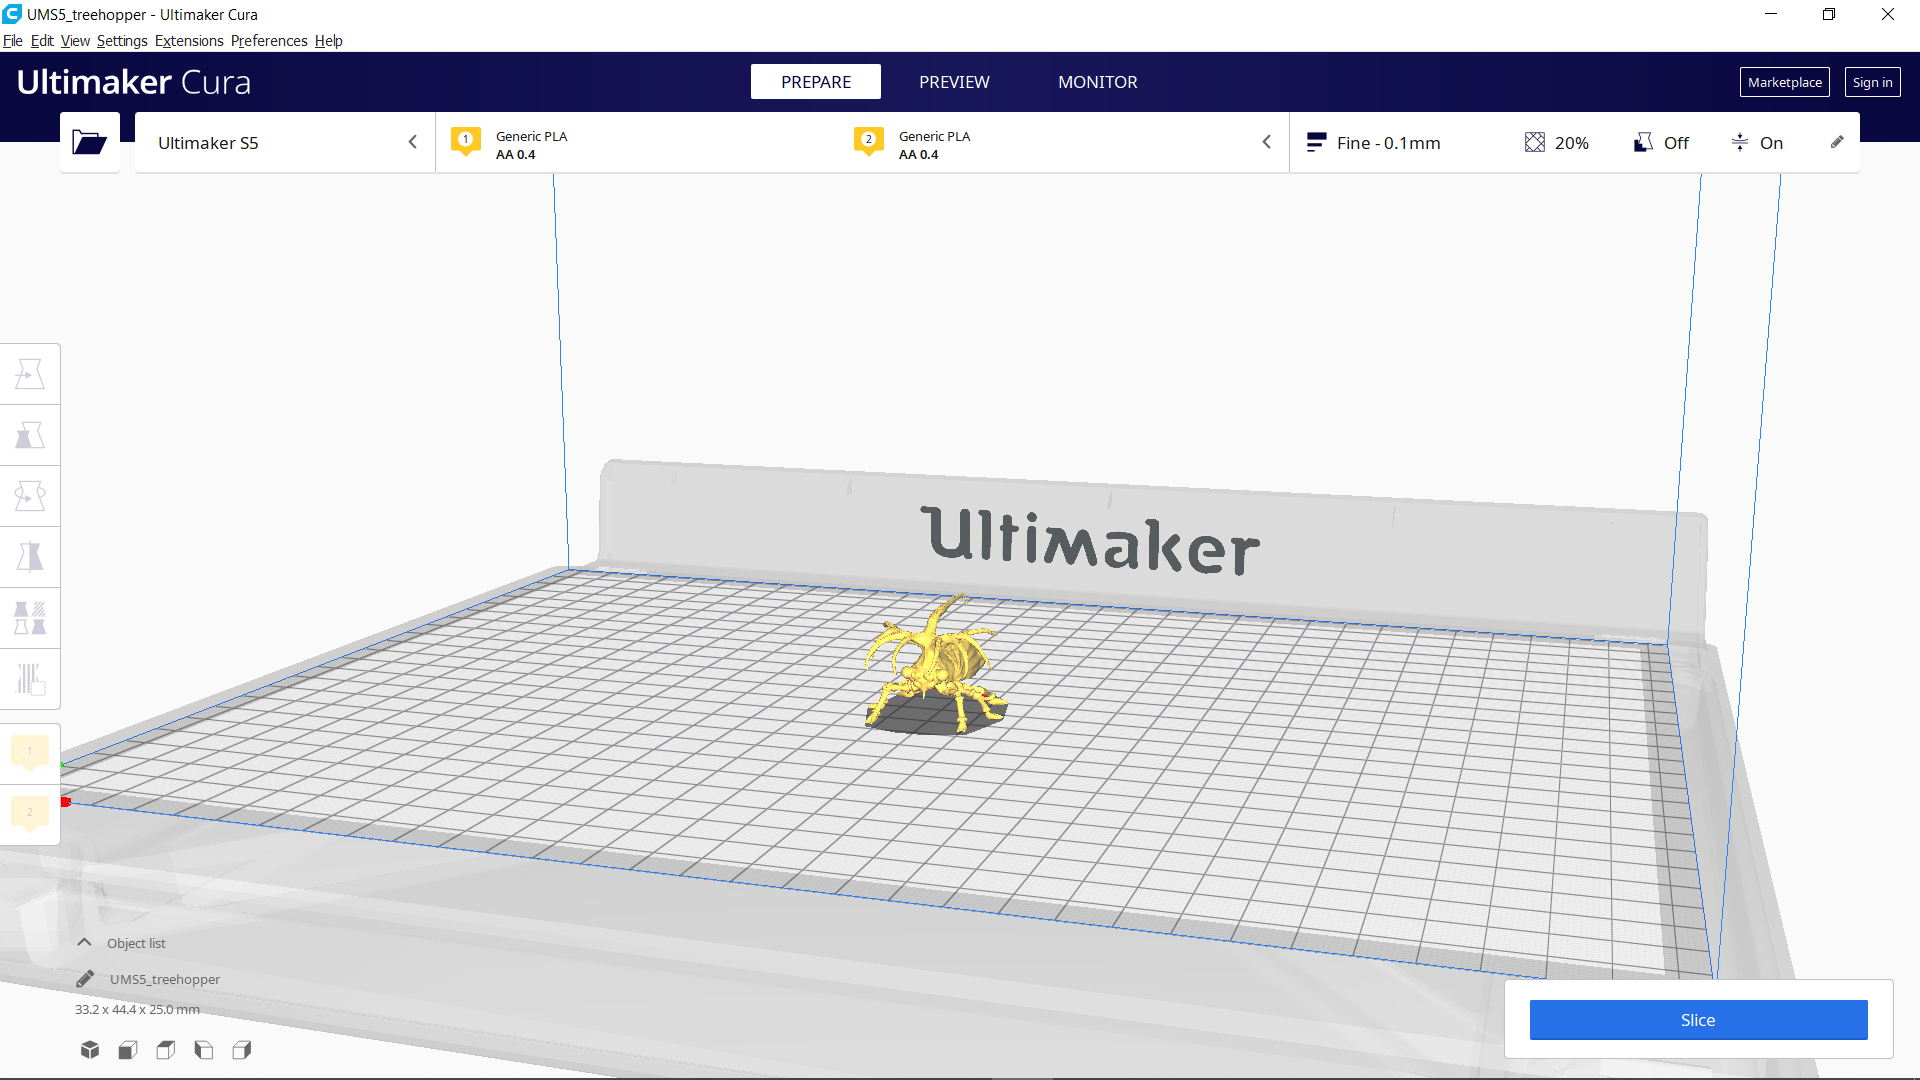This screenshot has width=1920, height=1080.
Task: Select the Support Blocker tool
Action: click(x=30, y=679)
